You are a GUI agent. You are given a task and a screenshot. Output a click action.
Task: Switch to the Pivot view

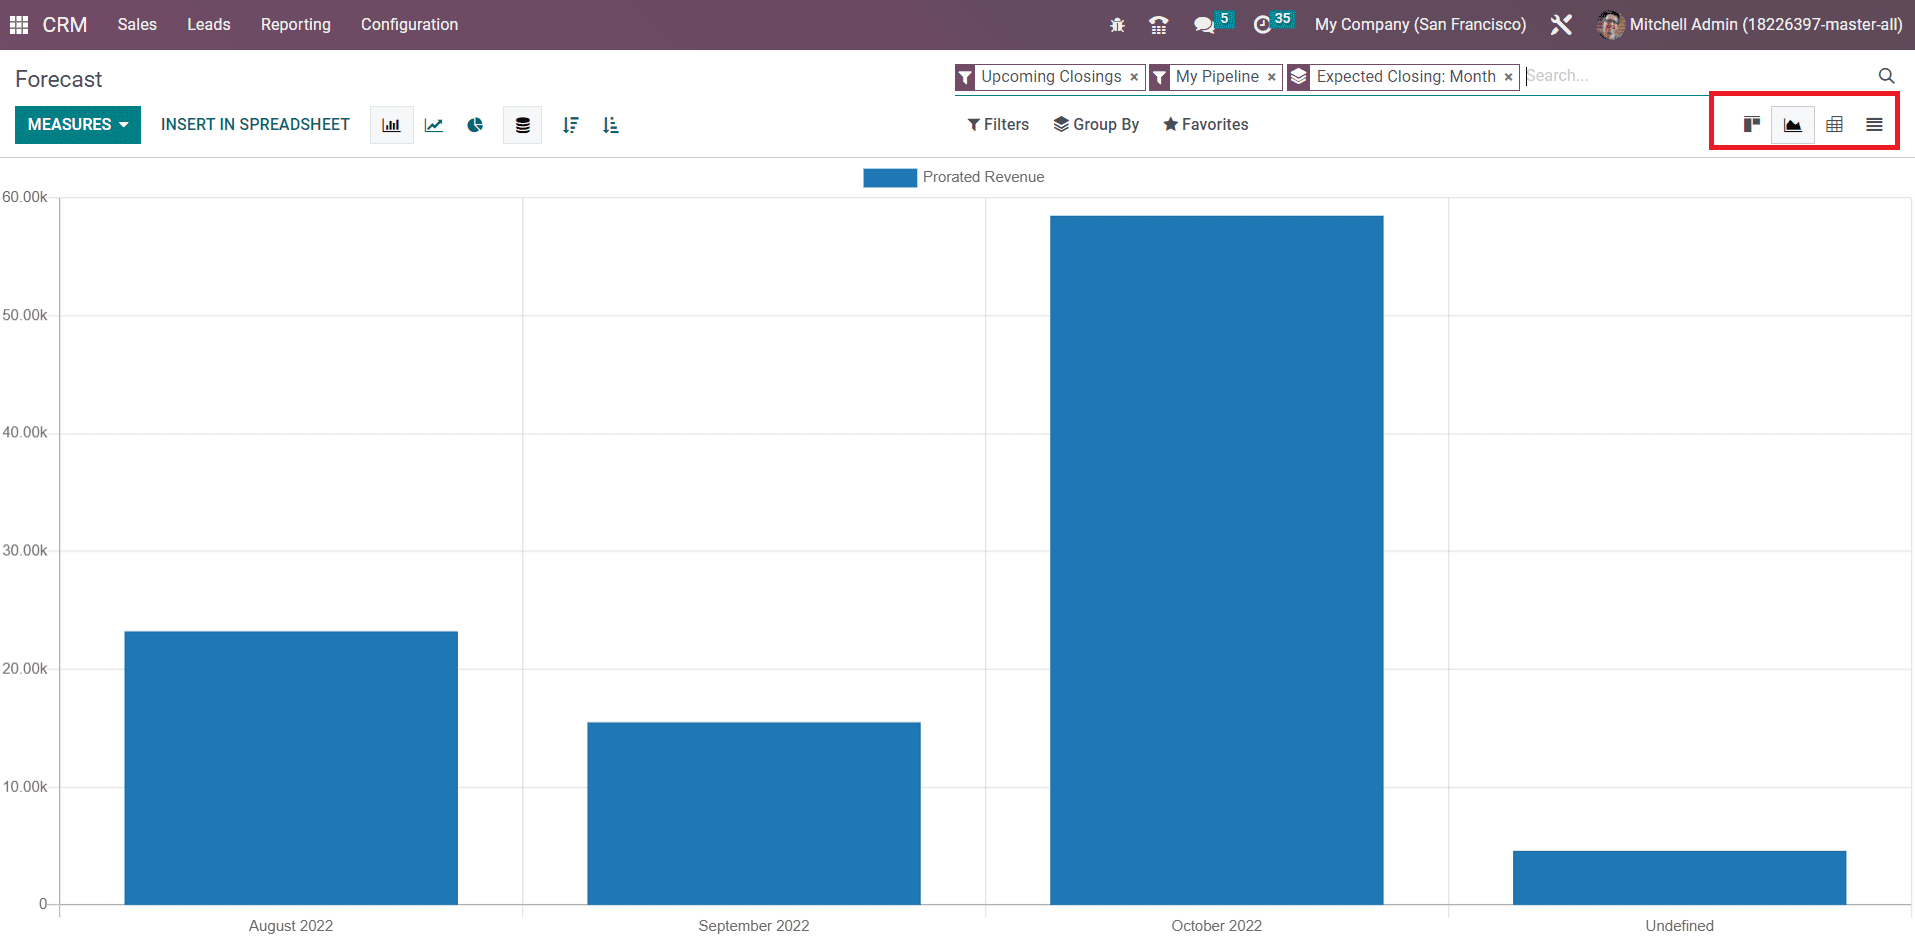pos(1835,124)
